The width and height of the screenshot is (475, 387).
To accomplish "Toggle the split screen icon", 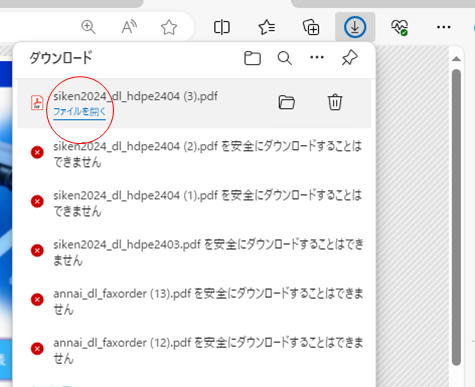I will pyautogui.click(x=222, y=27).
